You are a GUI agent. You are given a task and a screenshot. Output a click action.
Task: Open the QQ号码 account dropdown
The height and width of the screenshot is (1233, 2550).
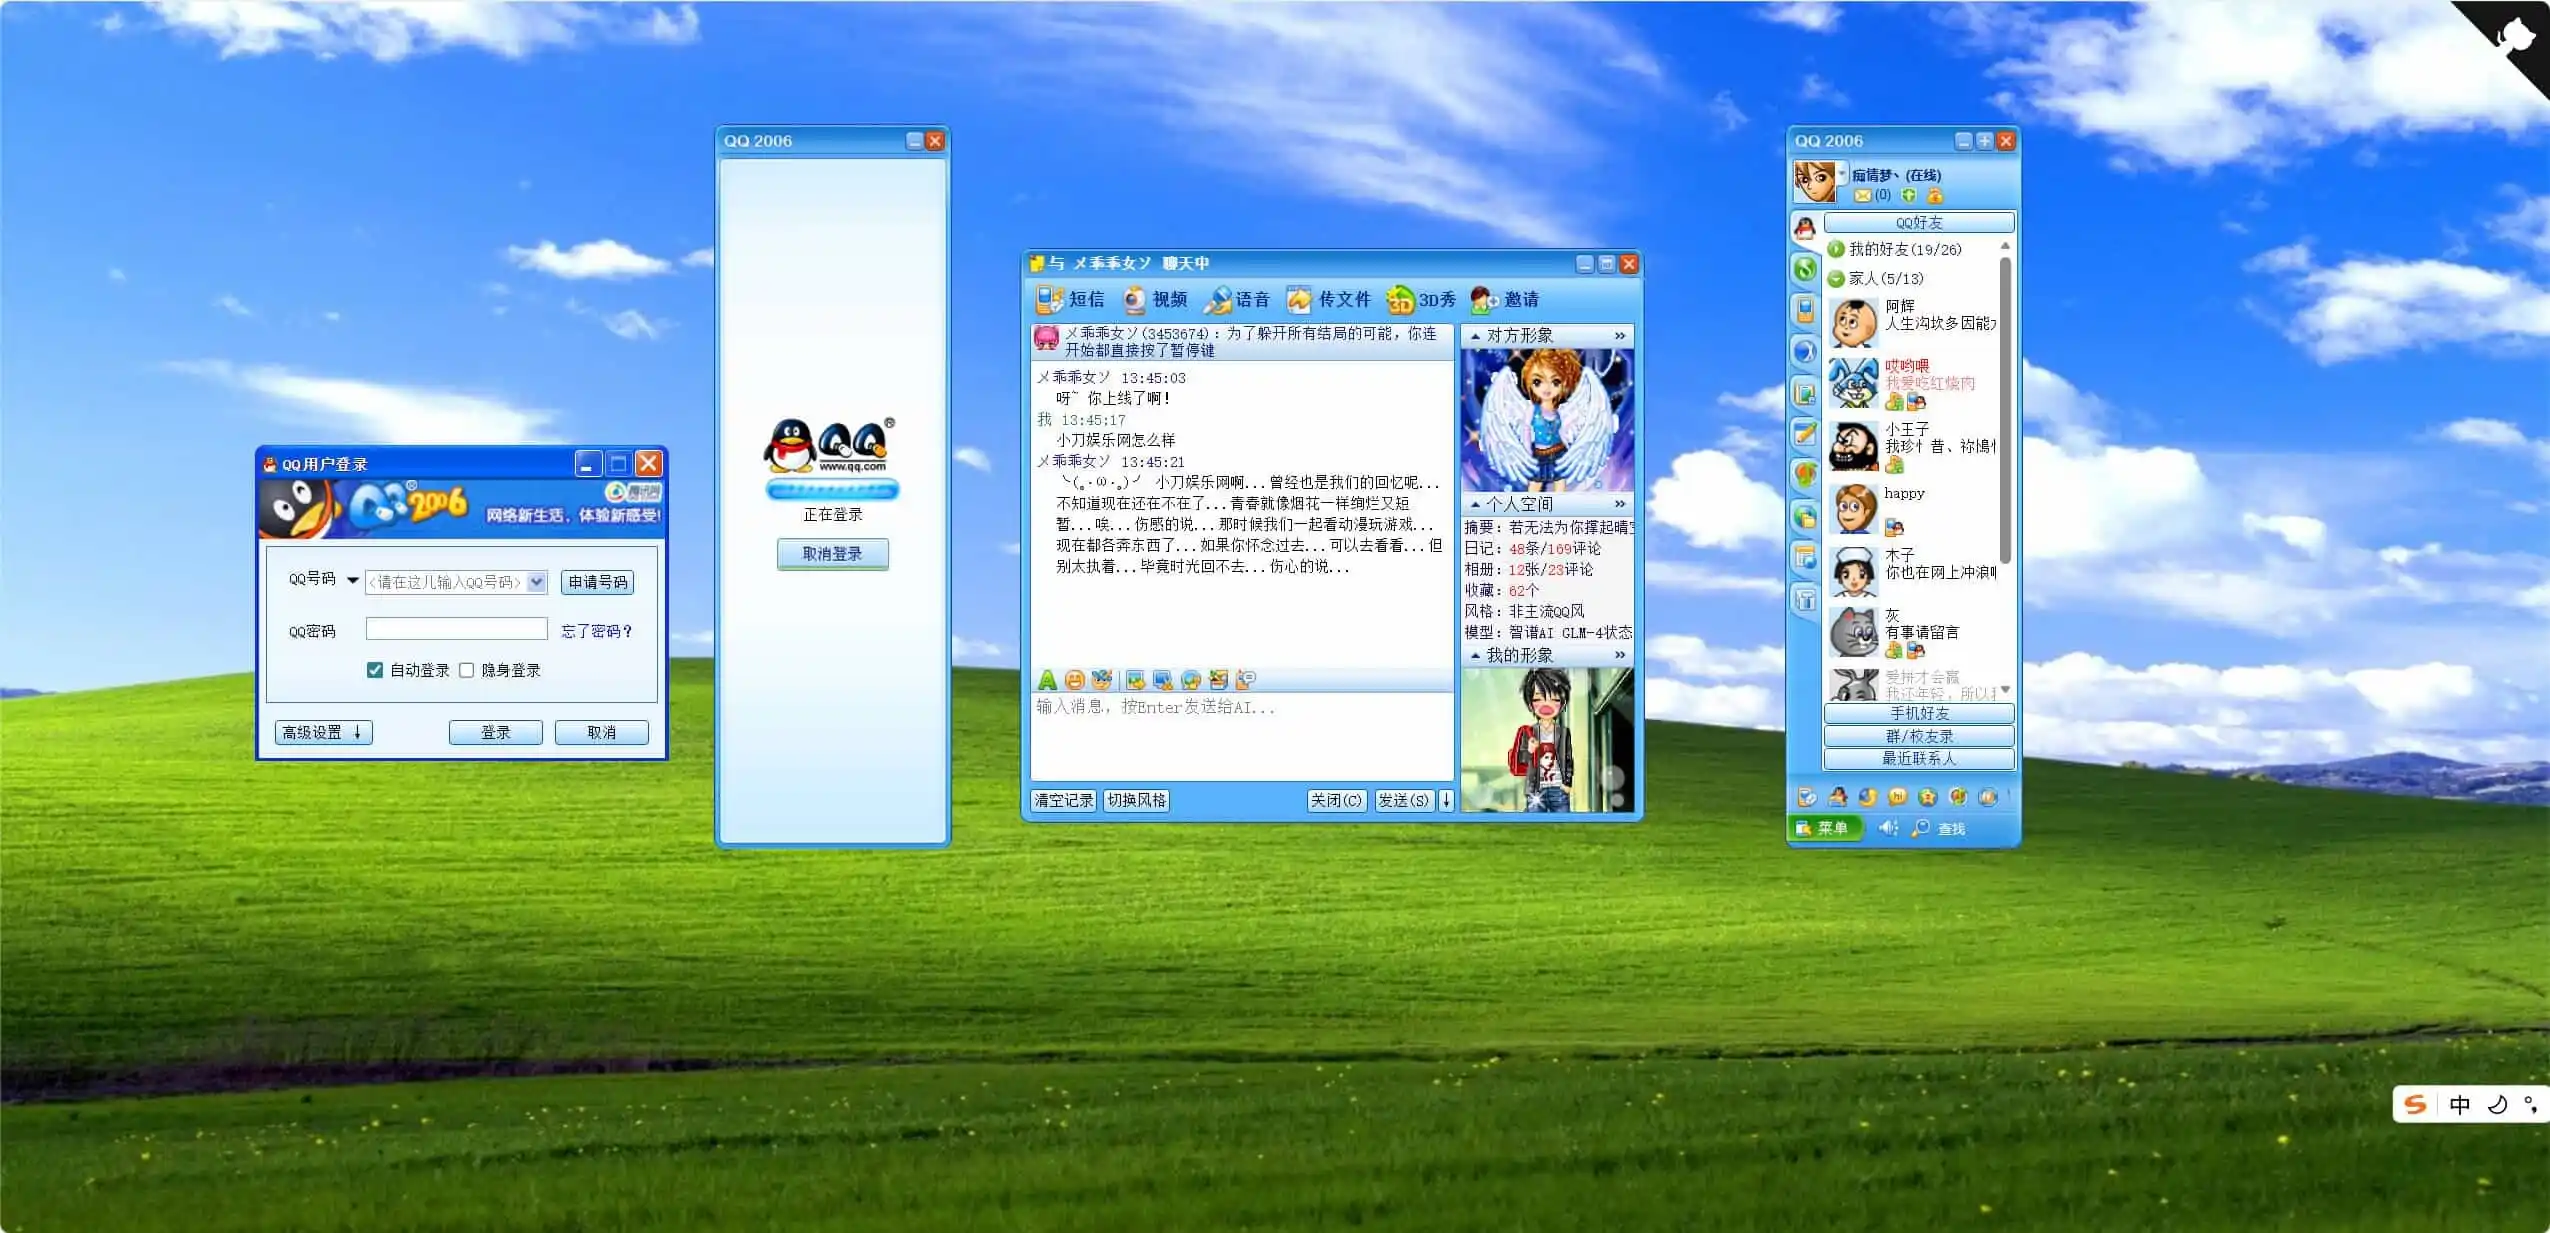click(536, 582)
